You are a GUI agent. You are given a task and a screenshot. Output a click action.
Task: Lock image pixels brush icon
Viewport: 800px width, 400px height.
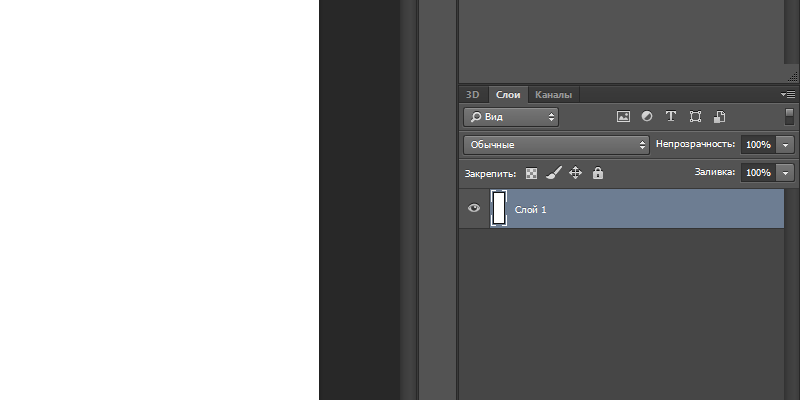[554, 173]
